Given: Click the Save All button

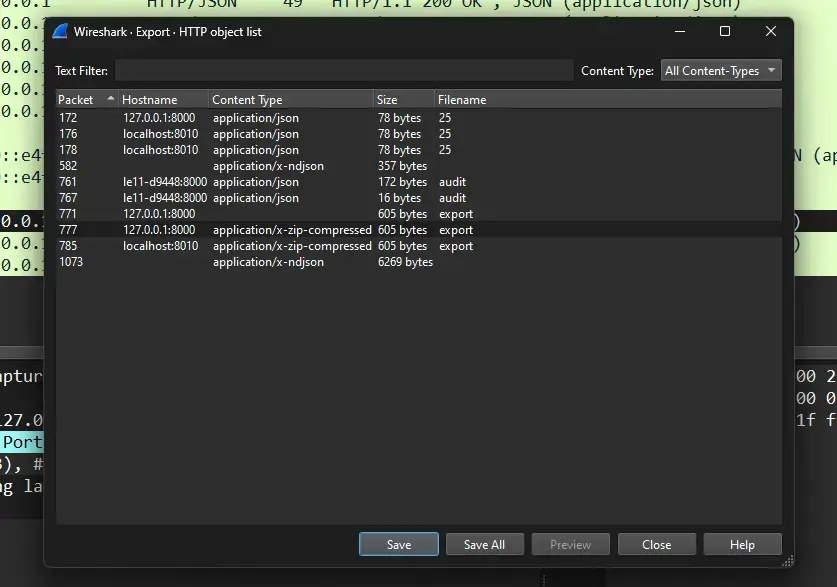Looking at the screenshot, I should click(485, 544).
